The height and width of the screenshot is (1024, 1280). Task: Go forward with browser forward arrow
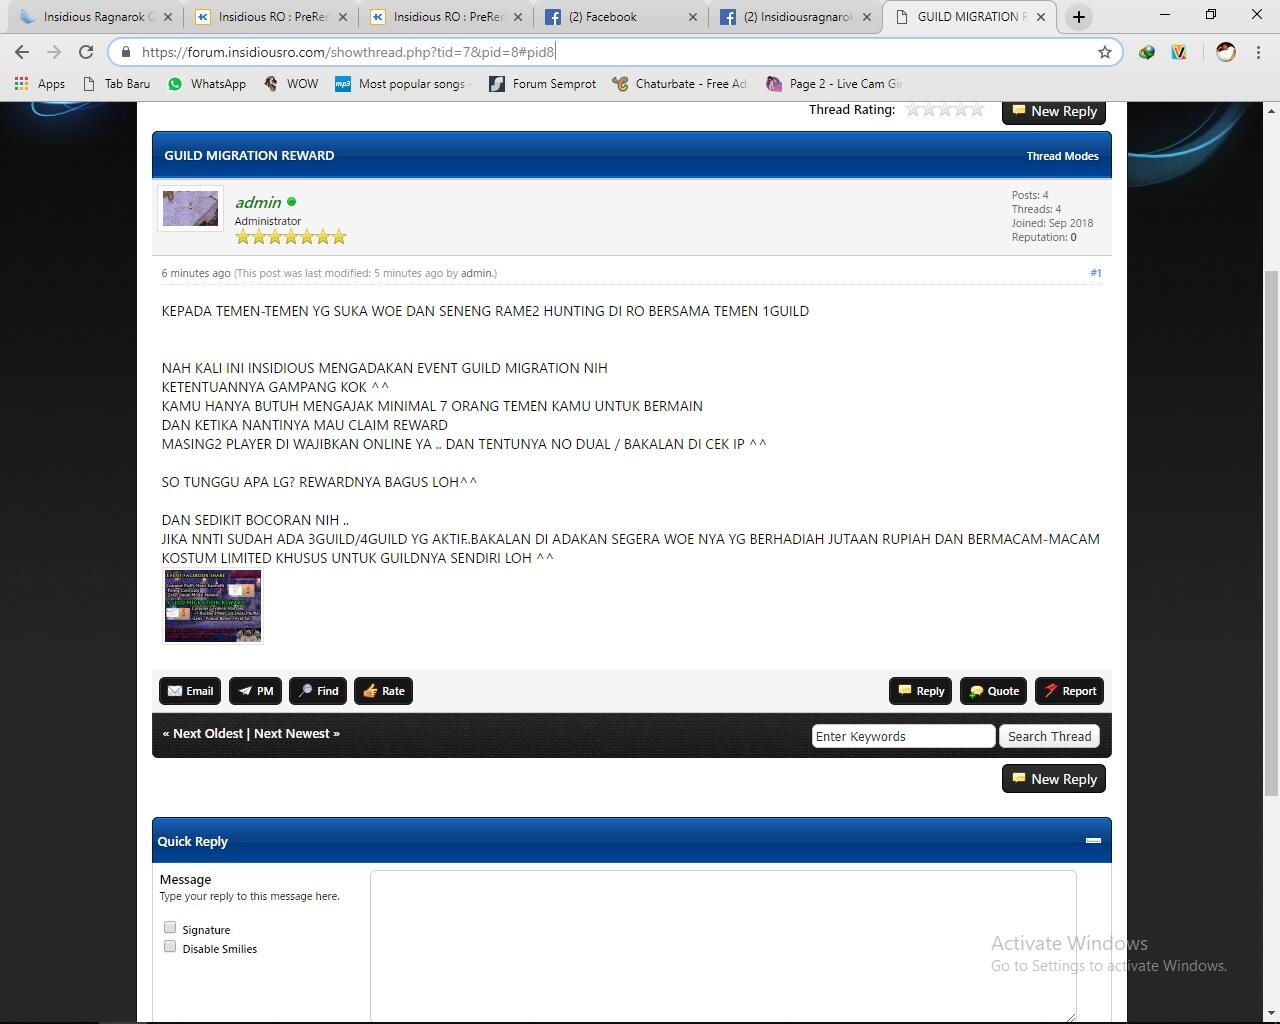(54, 52)
